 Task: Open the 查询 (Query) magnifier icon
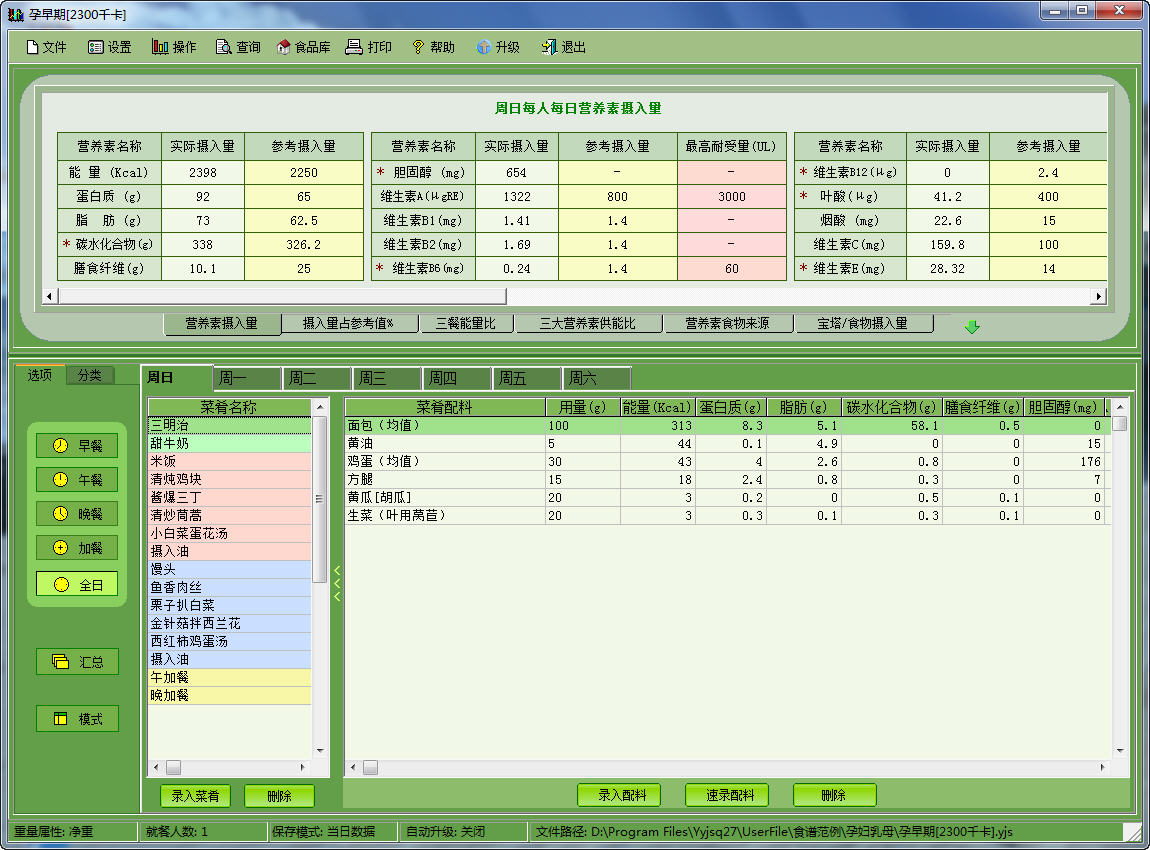(x=224, y=47)
